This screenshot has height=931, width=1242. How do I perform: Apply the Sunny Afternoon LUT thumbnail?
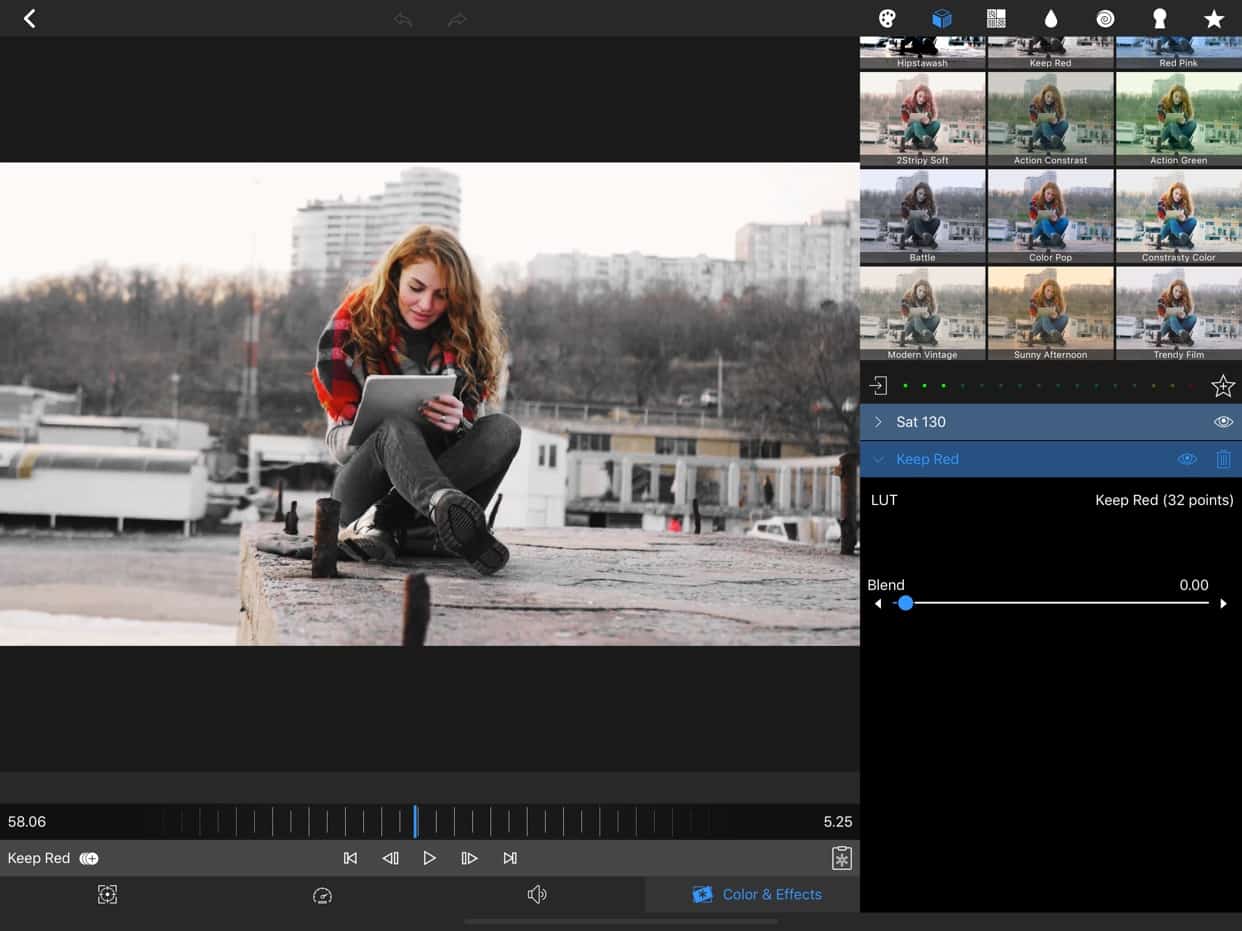point(1050,313)
